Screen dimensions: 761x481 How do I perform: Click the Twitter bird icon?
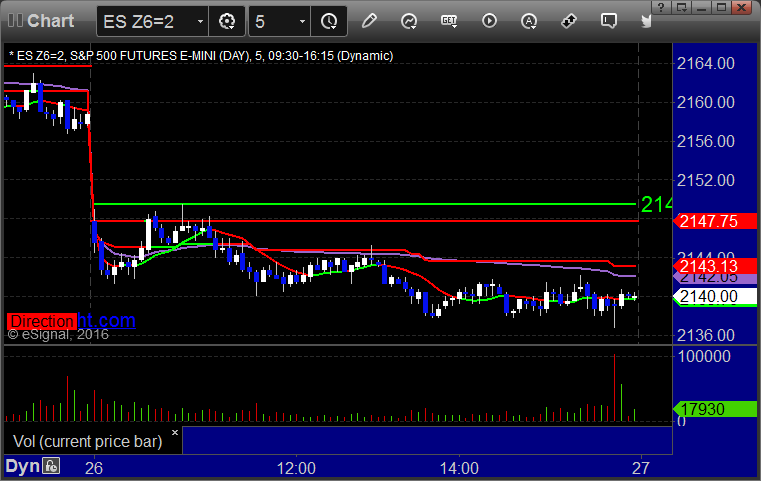click(646, 21)
